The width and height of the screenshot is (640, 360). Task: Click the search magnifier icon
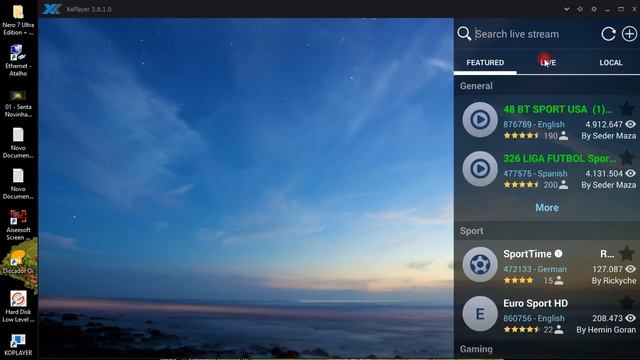[464, 33]
